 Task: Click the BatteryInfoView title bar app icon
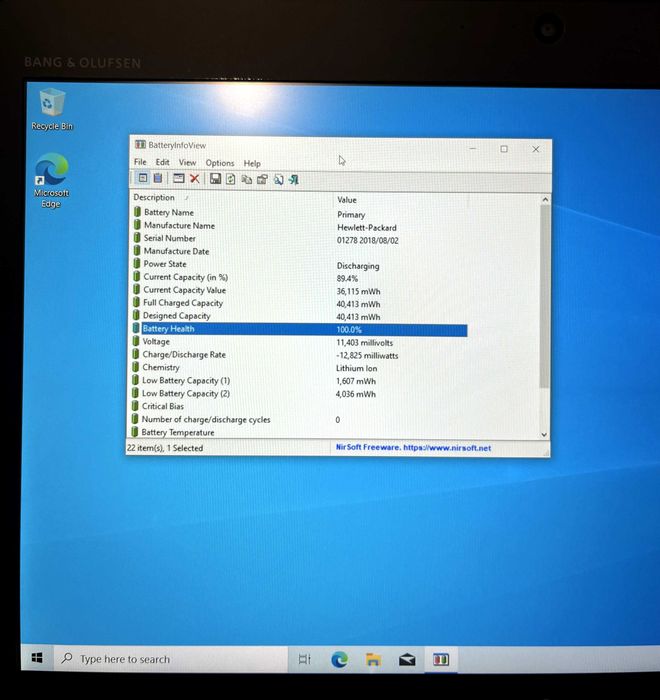(141, 144)
